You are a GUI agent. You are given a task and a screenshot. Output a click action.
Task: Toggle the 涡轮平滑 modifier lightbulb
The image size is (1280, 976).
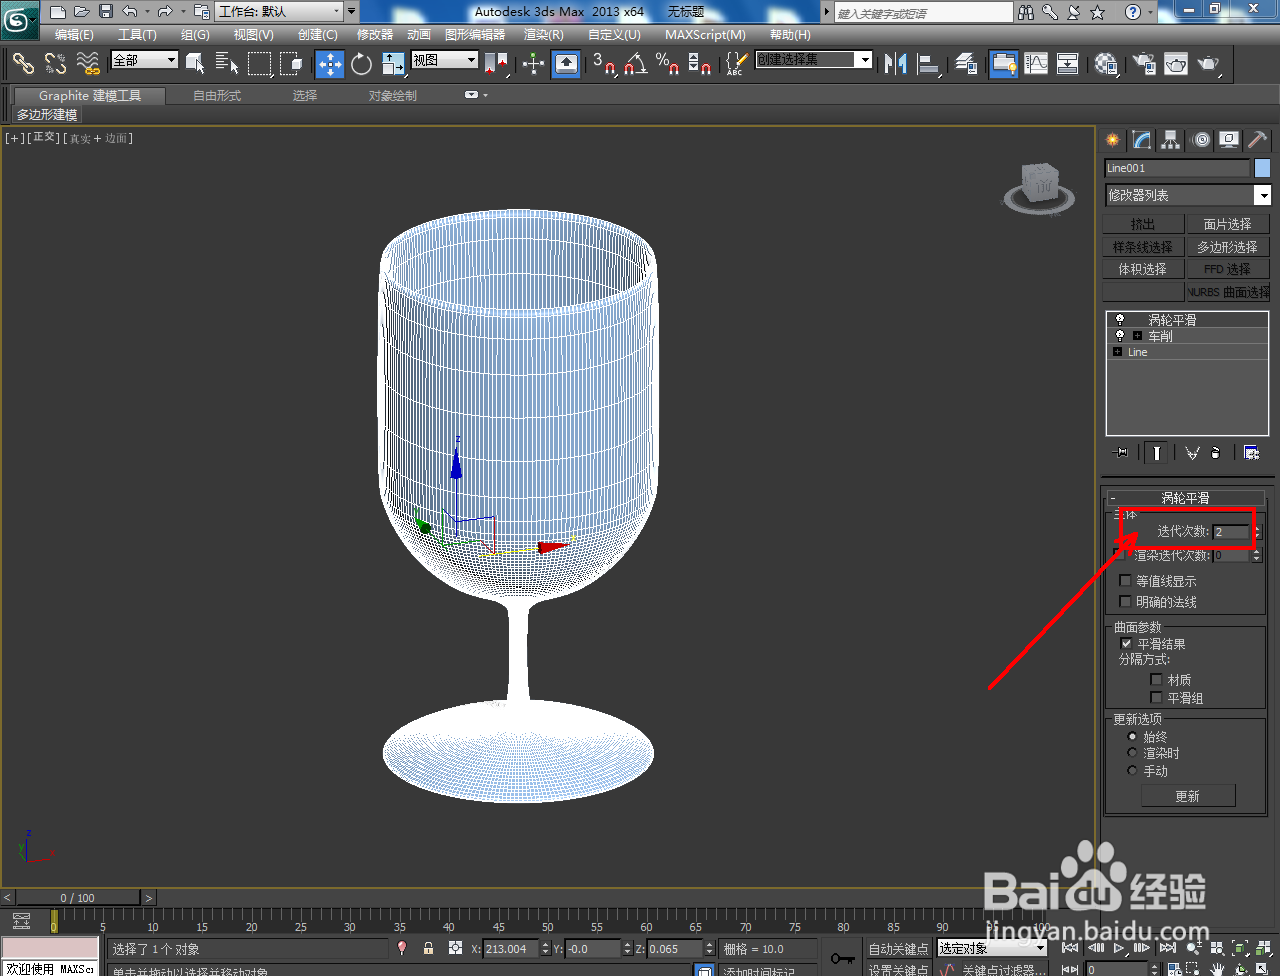(1119, 320)
